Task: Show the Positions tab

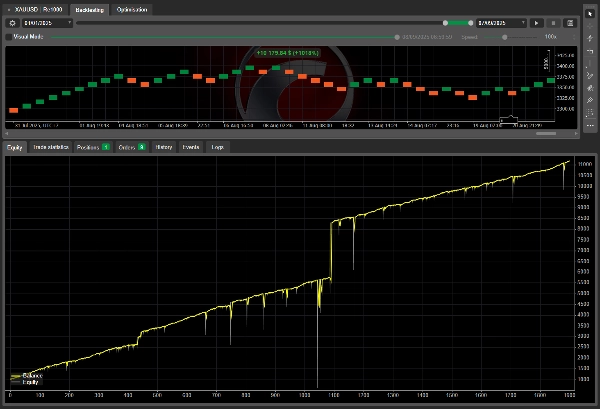Action: tap(93, 147)
